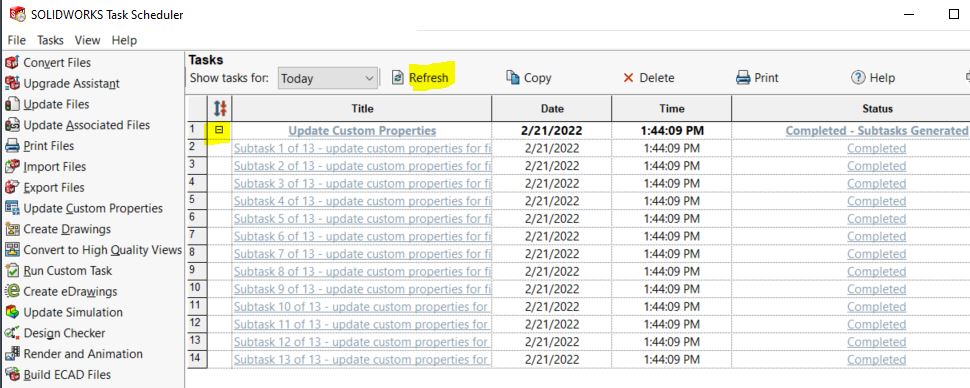Open the View menu
This screenshot has width=970, height=388.
(x=87, y=40)
